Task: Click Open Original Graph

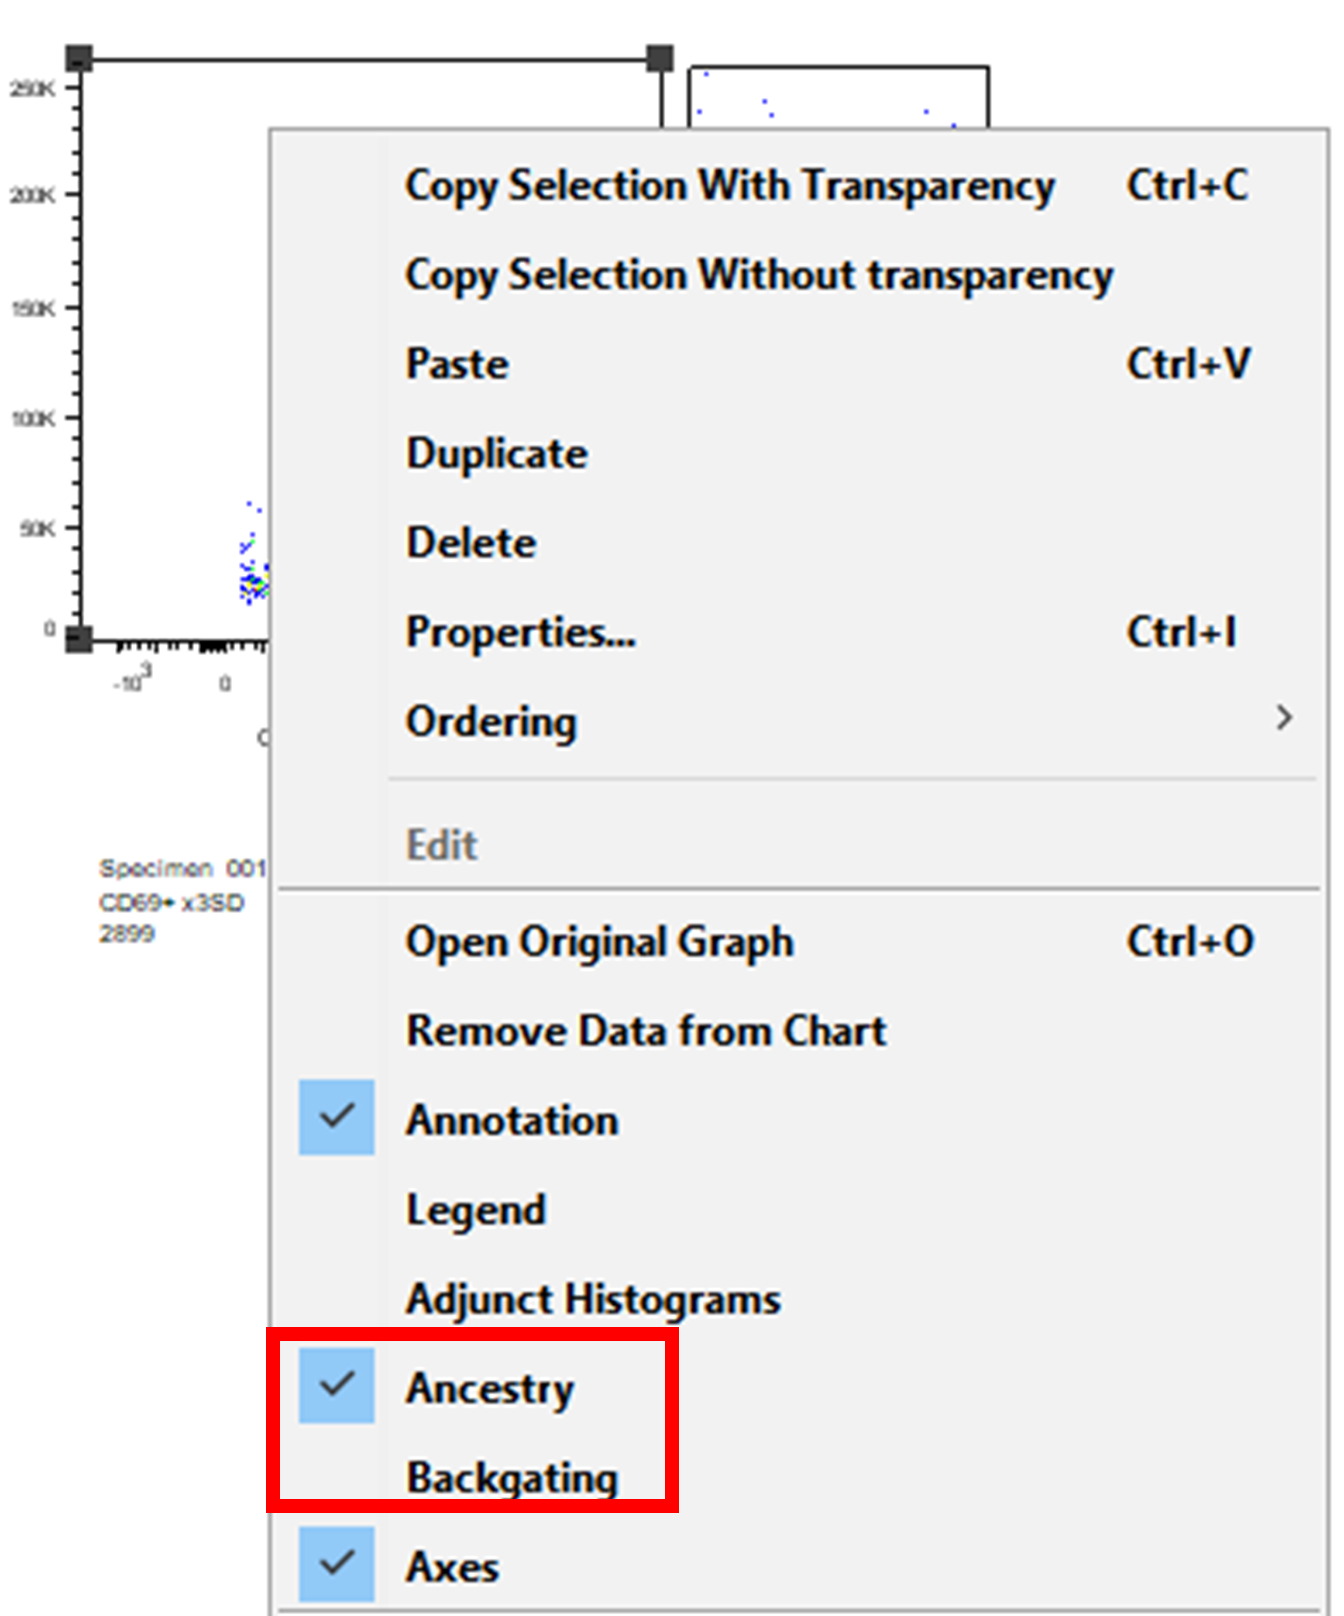Action: [x=599, y=942]
